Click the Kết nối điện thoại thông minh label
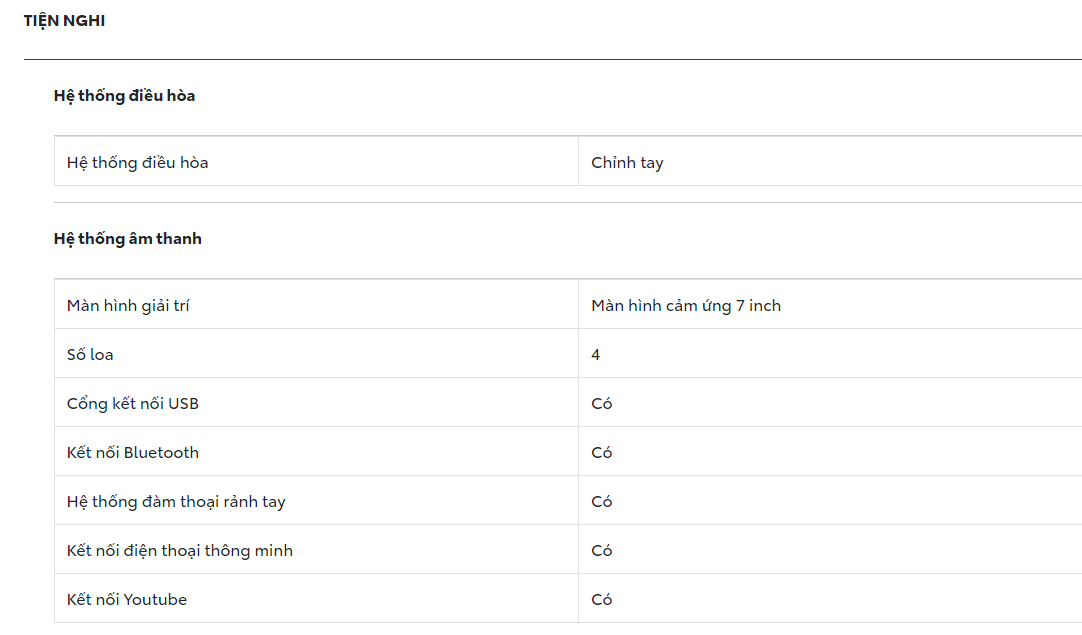Screen dimensions: 1082x635 pos(180,550)
